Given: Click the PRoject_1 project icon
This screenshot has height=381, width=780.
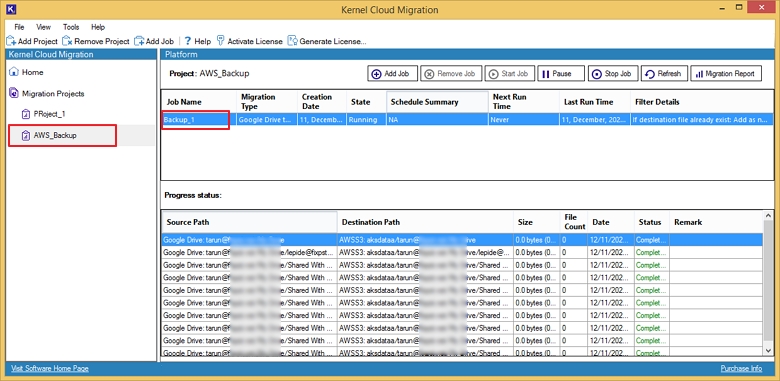Looking at the screenshot, I should pos(26,114).
